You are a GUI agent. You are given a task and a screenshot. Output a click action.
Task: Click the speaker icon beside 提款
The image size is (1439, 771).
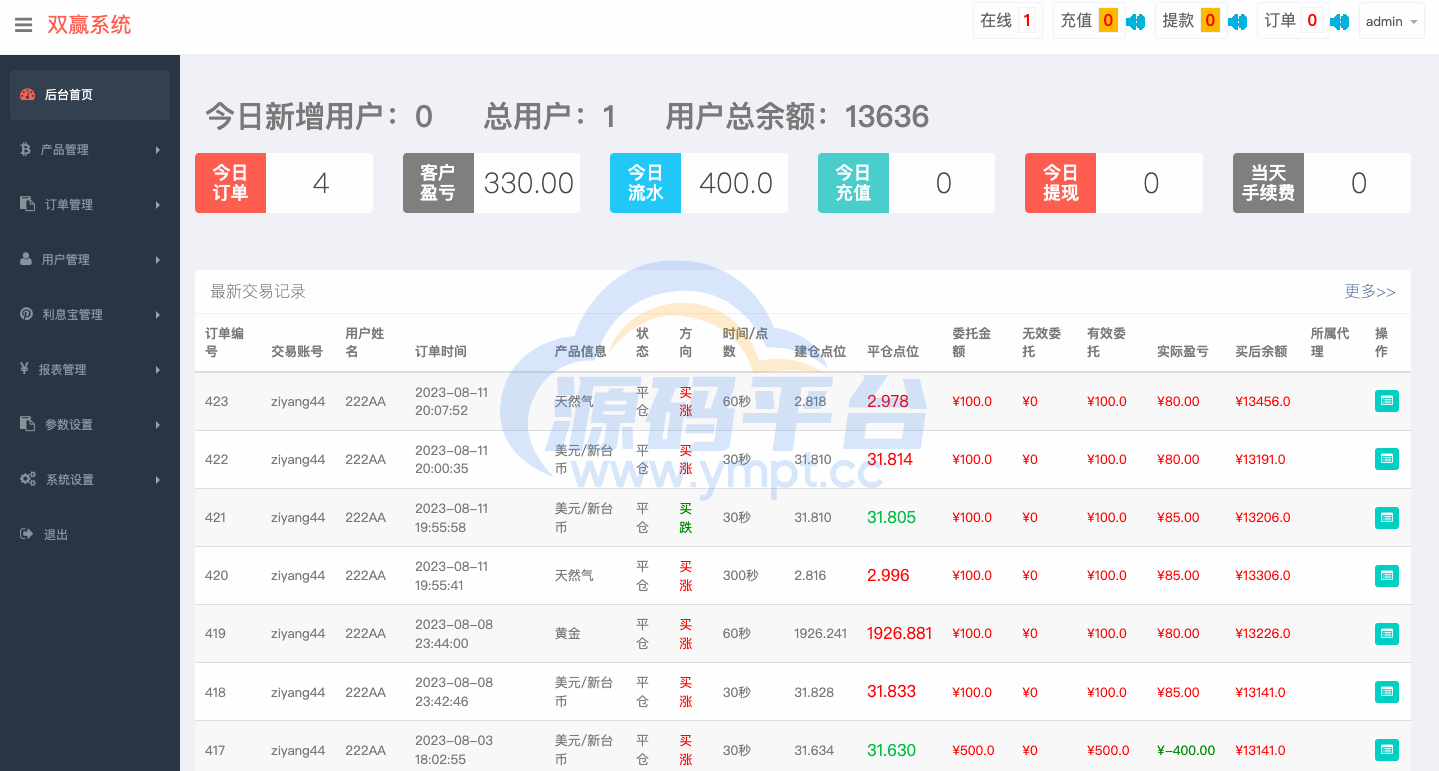(x=1237, y=21)
